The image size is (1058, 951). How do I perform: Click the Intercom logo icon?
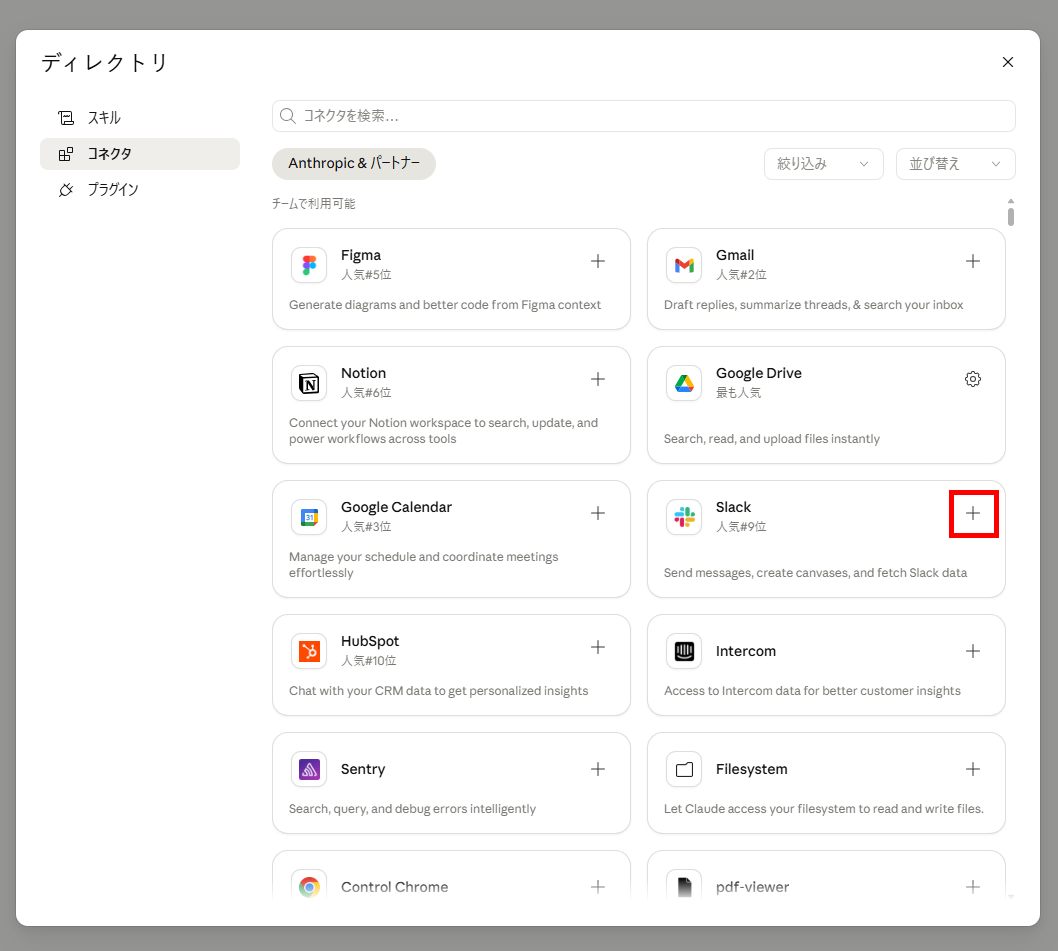pos(684,651)
